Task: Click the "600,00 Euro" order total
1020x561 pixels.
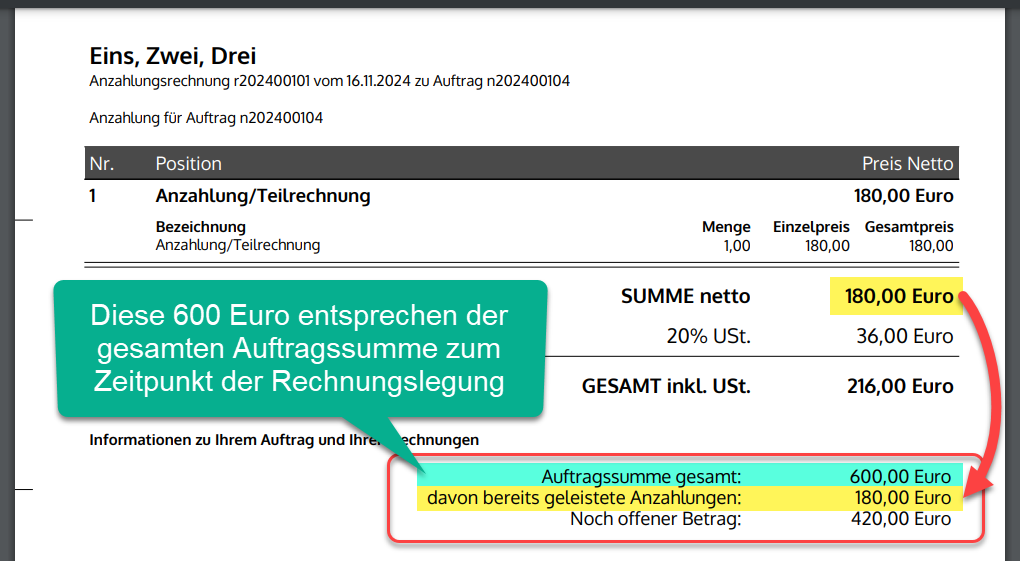Action: 900,477
